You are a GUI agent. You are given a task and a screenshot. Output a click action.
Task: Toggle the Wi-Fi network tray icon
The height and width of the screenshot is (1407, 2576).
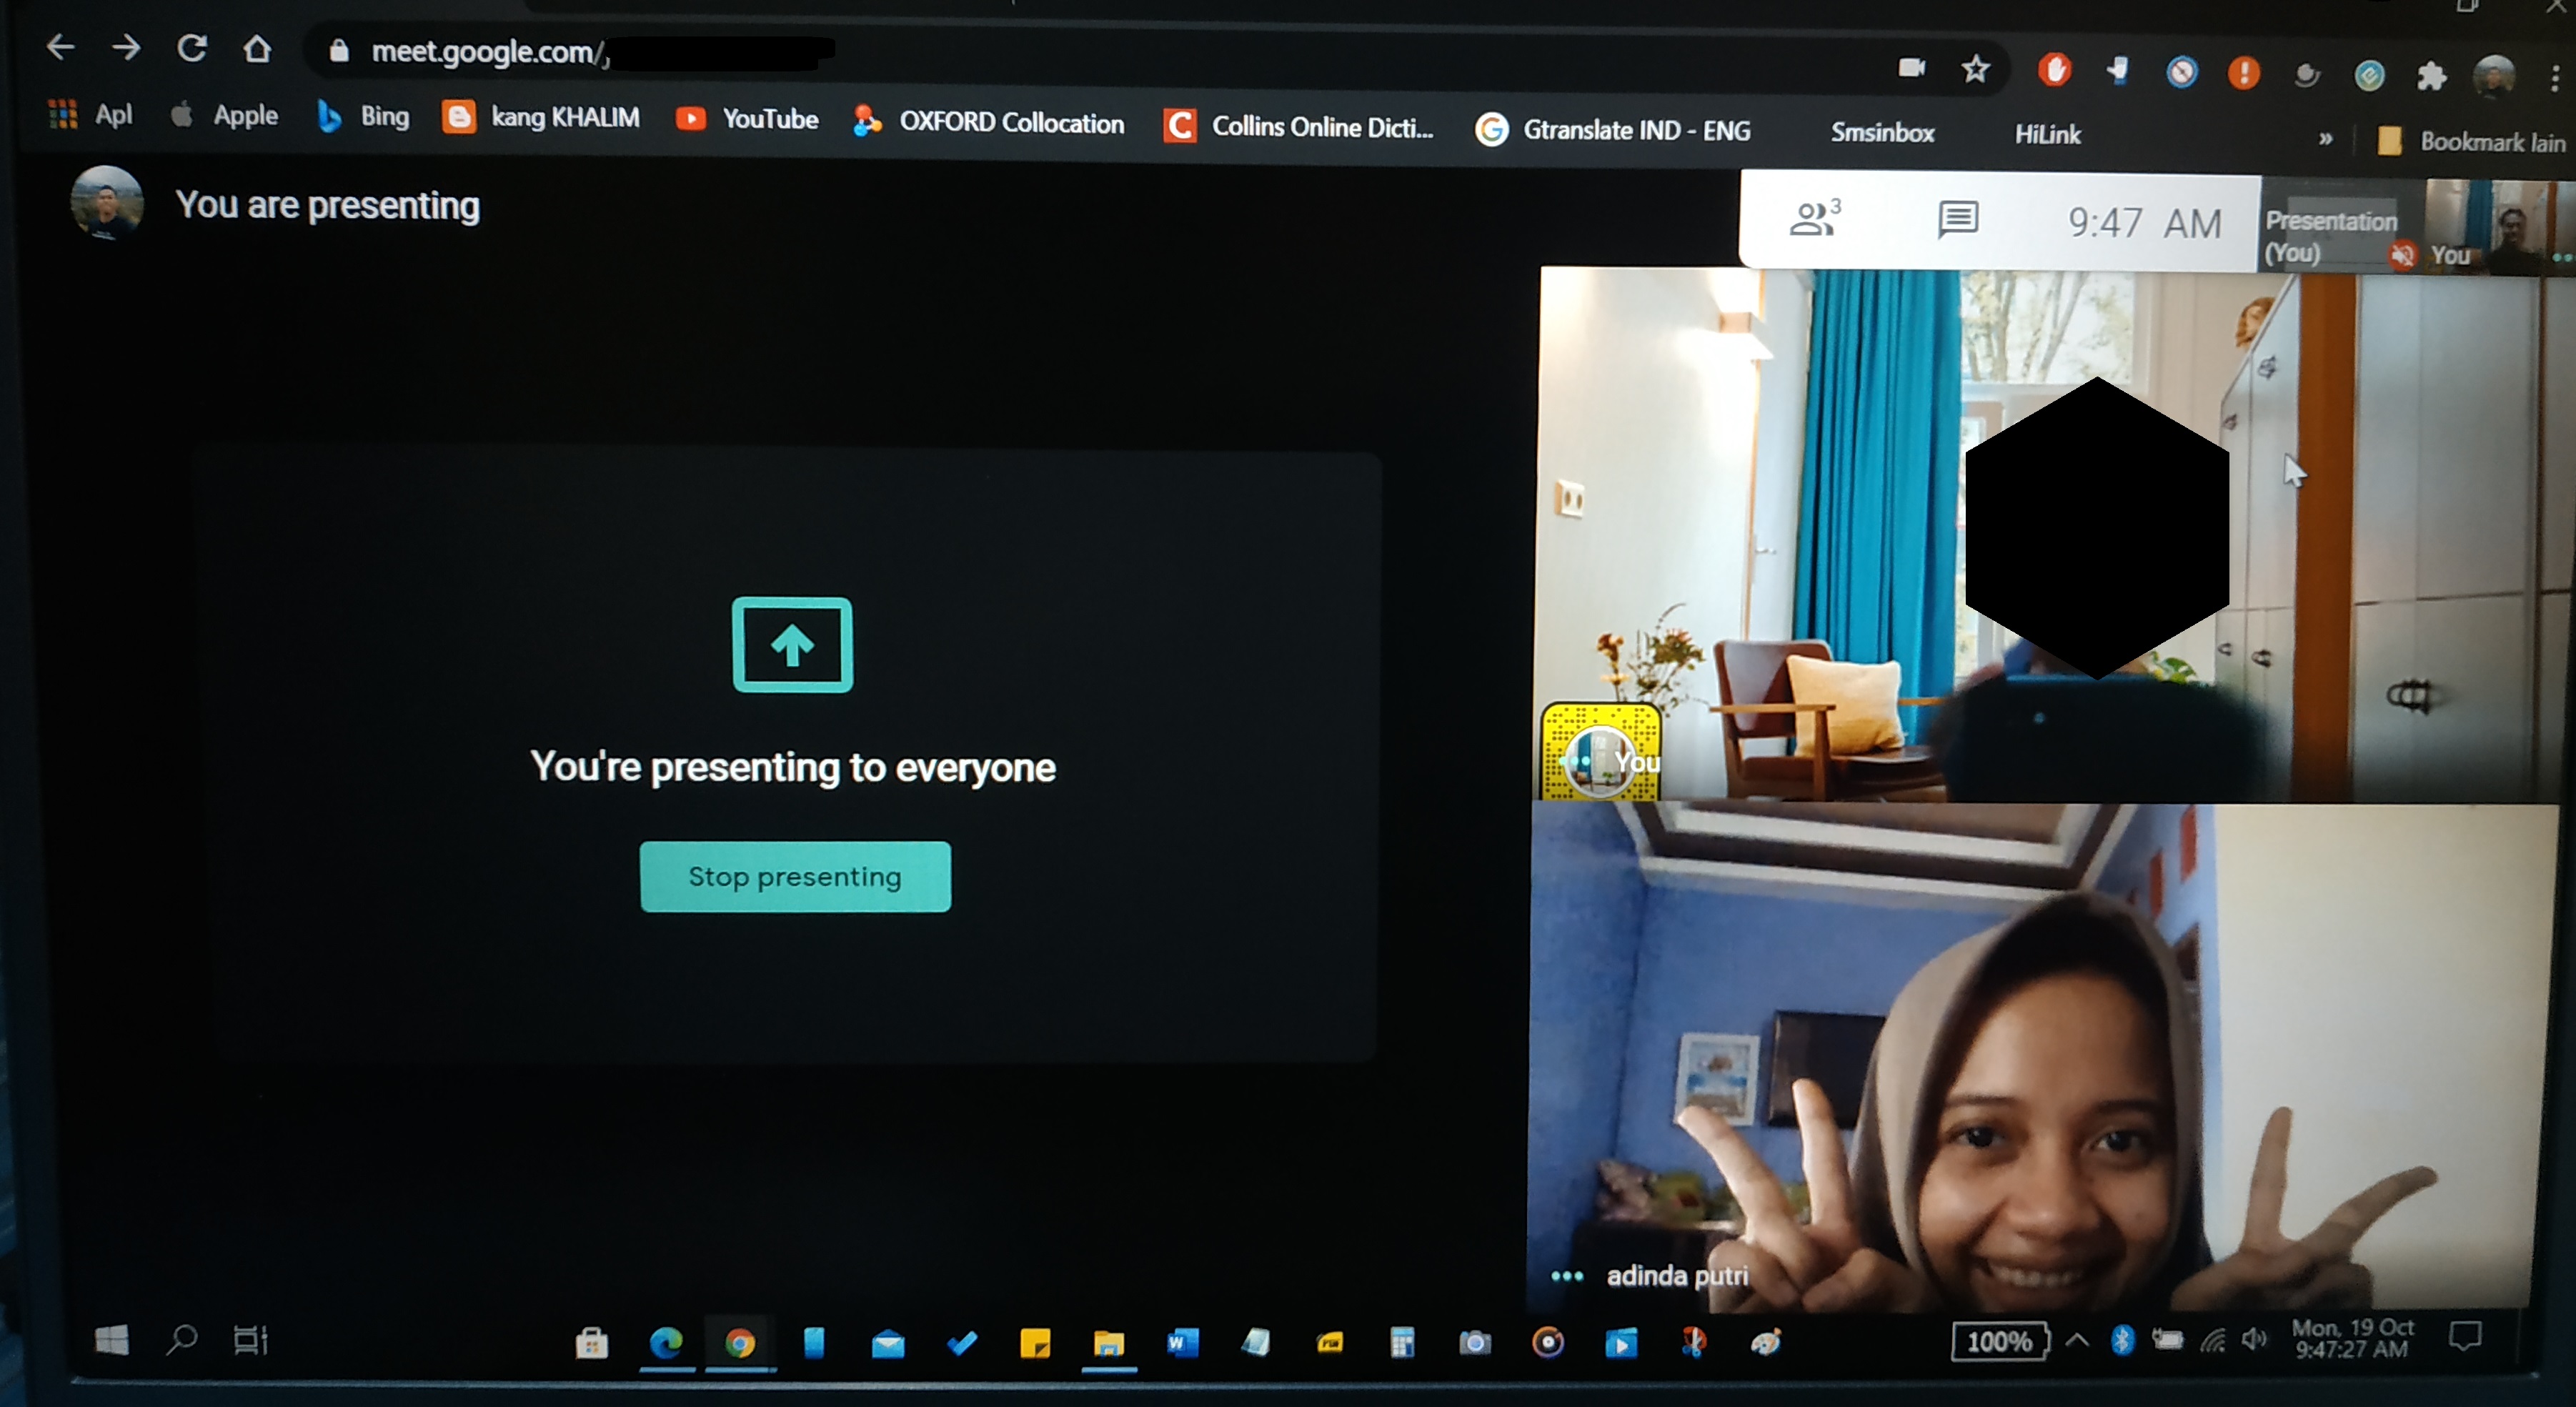(x=2212, y=1340)
